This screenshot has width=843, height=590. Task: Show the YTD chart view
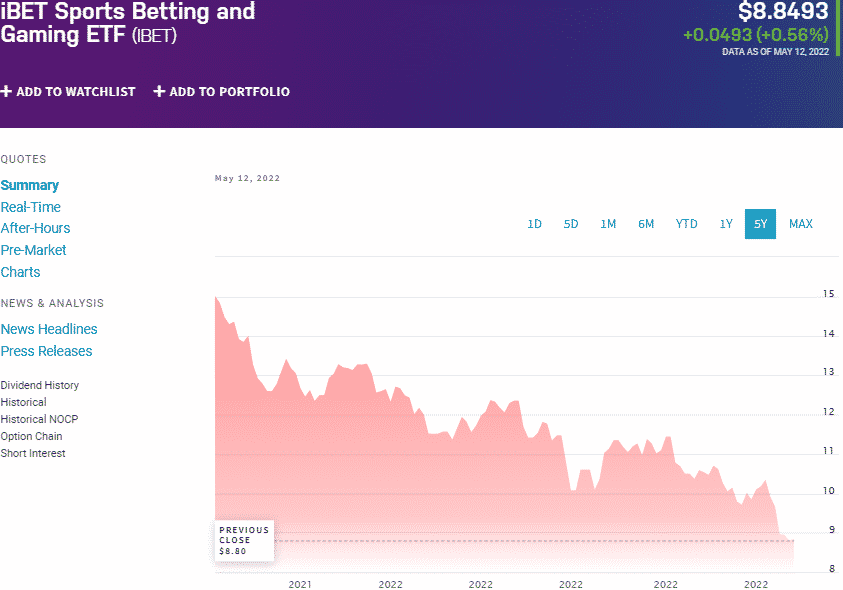point(686,224)
